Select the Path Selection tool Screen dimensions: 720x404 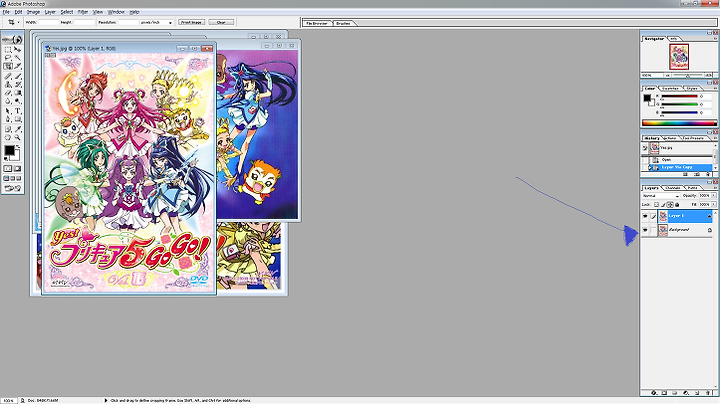(x=8, y=111)
